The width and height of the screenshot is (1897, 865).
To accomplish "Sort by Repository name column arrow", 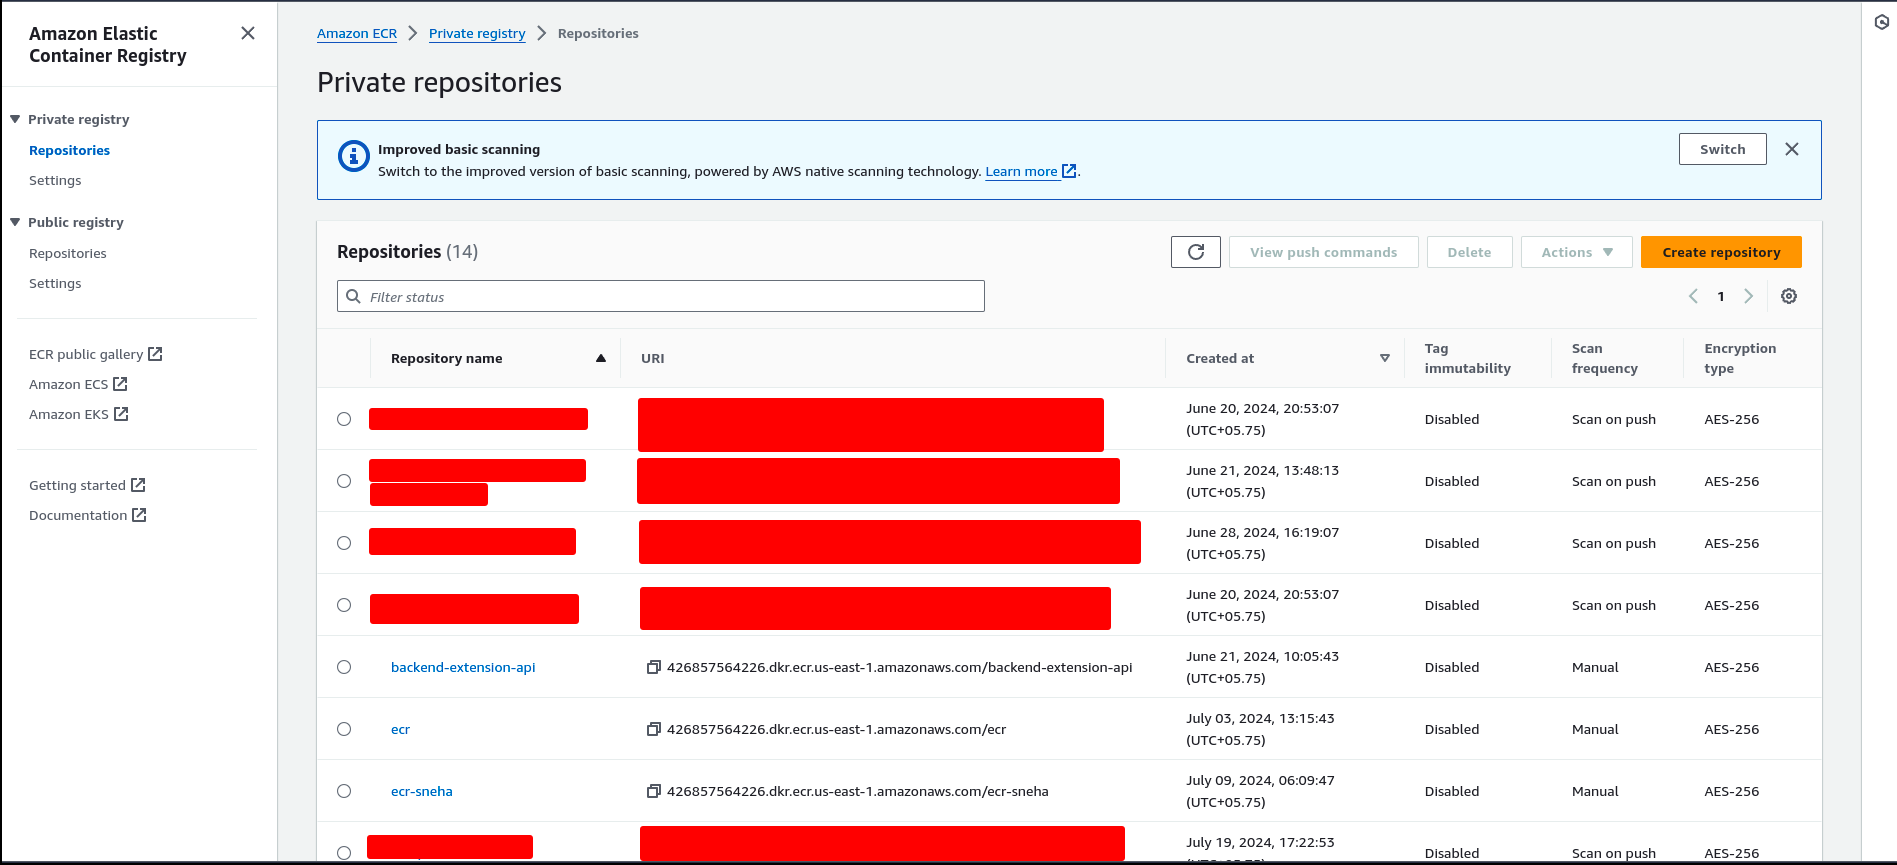I will pyautogui.click(x=601, y=358).
